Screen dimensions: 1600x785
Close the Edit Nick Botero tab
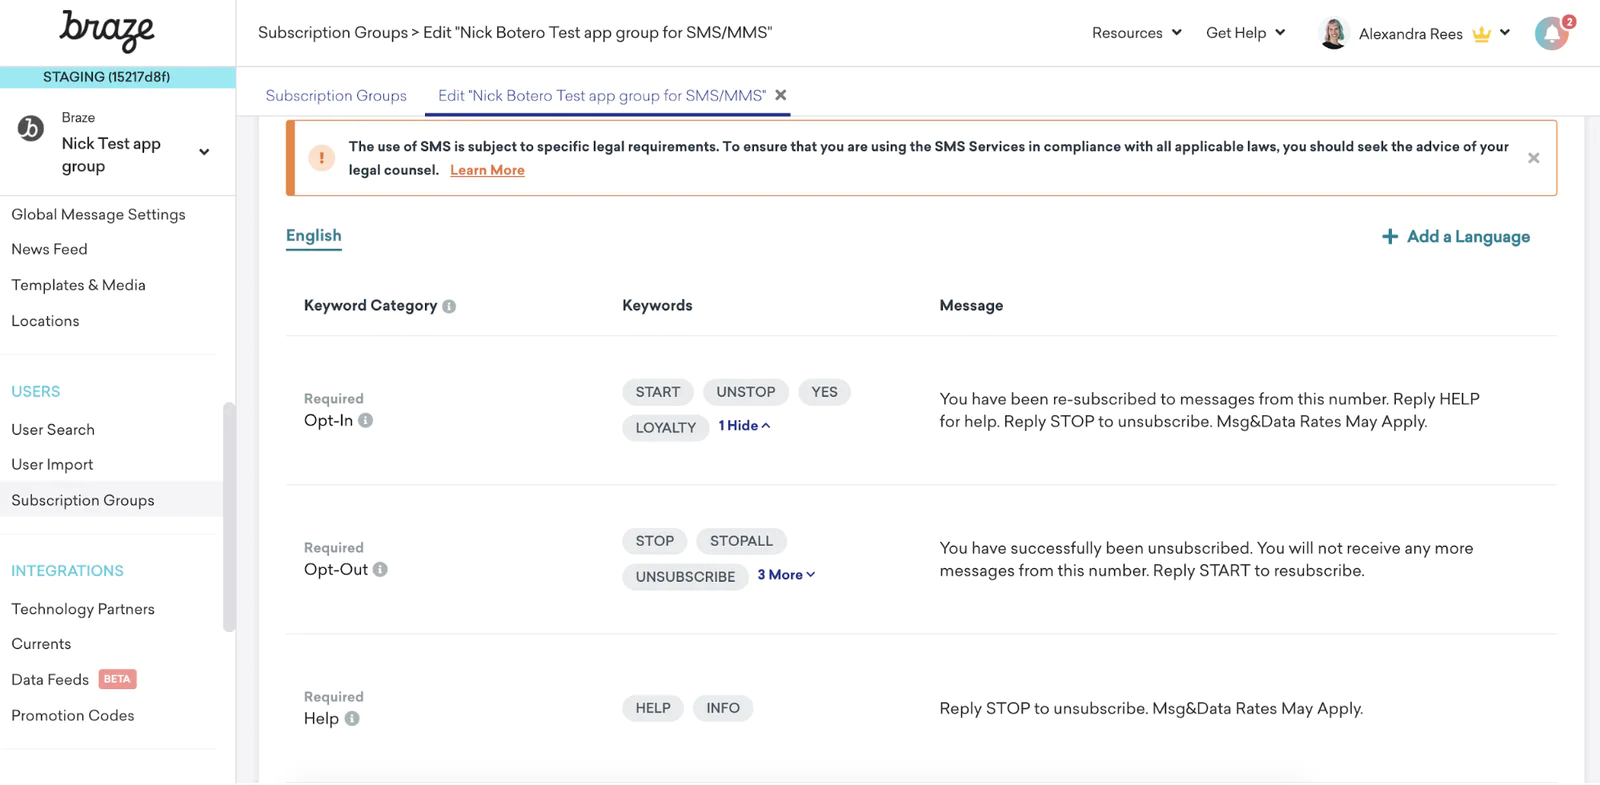click(x=781, y=95)
